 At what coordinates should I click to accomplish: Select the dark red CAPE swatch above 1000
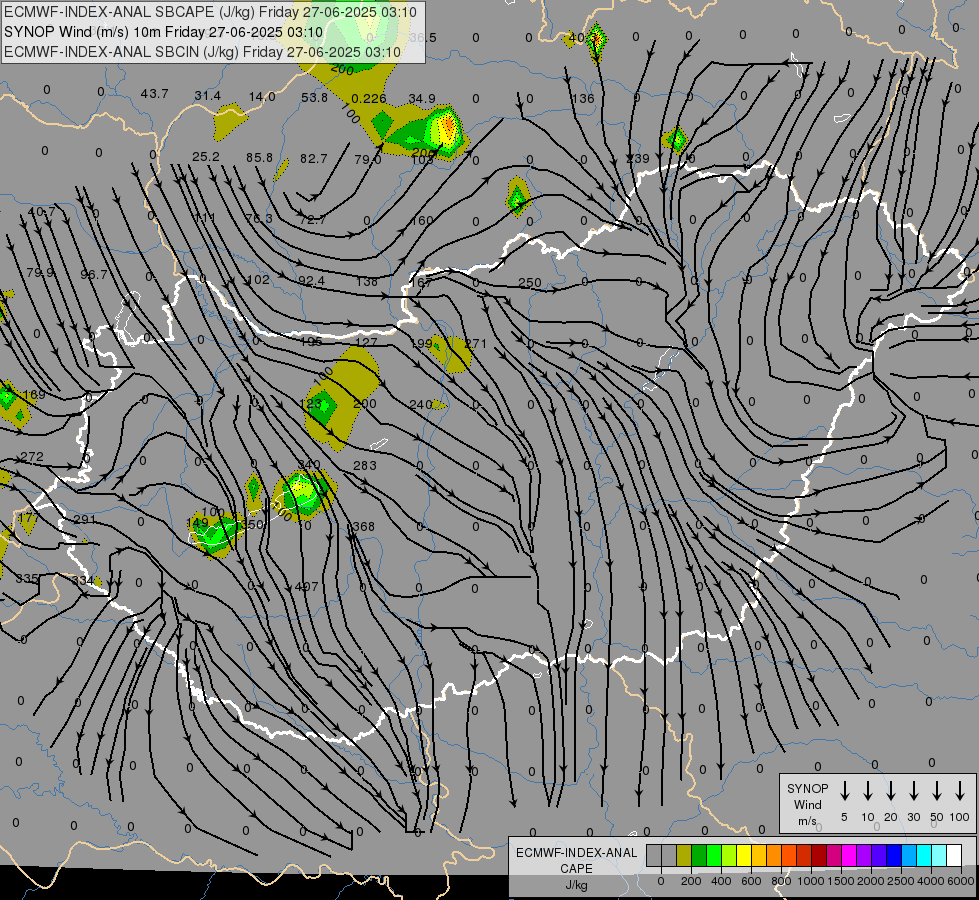(819, 855)
